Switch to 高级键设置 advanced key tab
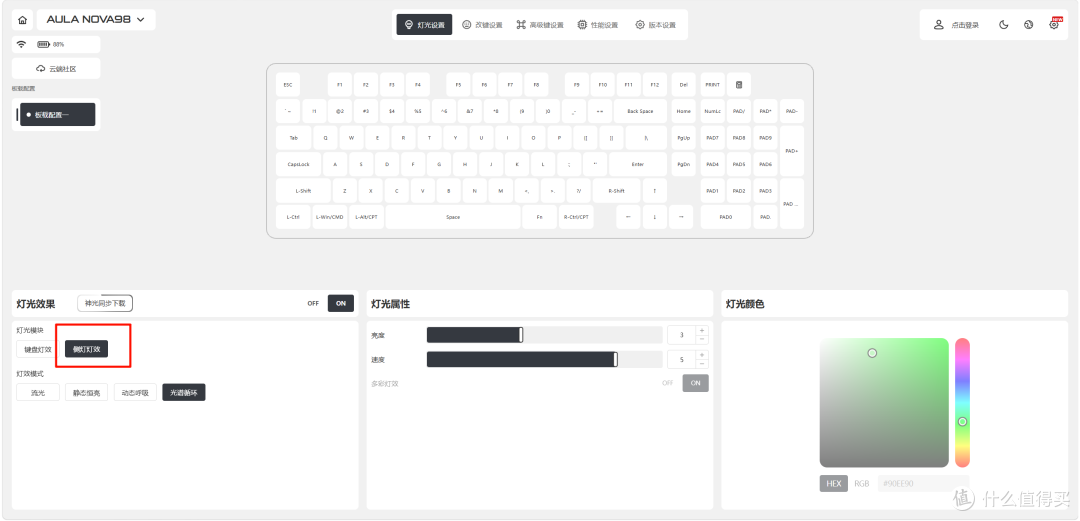The height and width of the screenshot is (521, 1080). [540, 25]
